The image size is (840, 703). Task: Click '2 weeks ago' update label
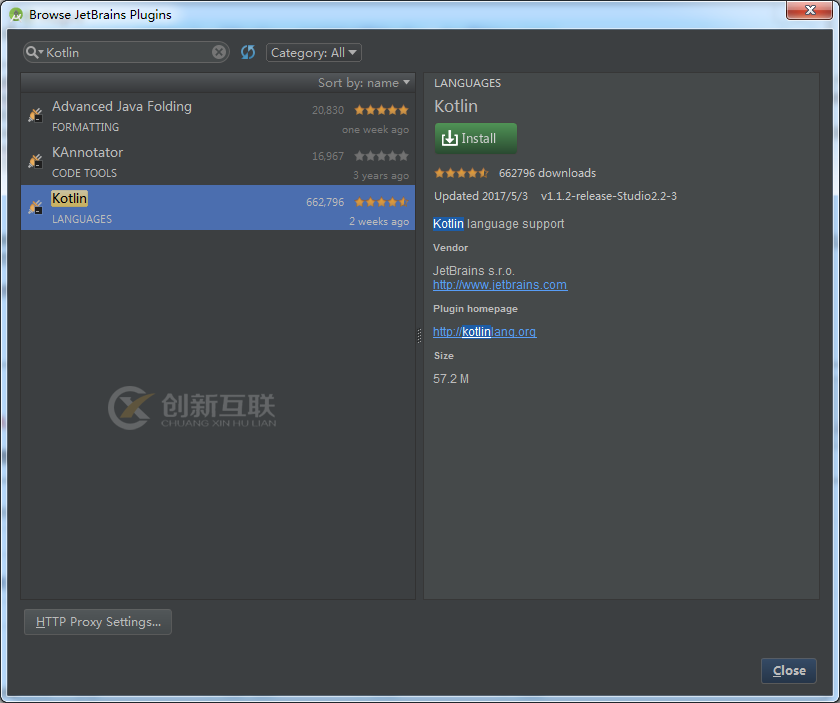(379, 221)
